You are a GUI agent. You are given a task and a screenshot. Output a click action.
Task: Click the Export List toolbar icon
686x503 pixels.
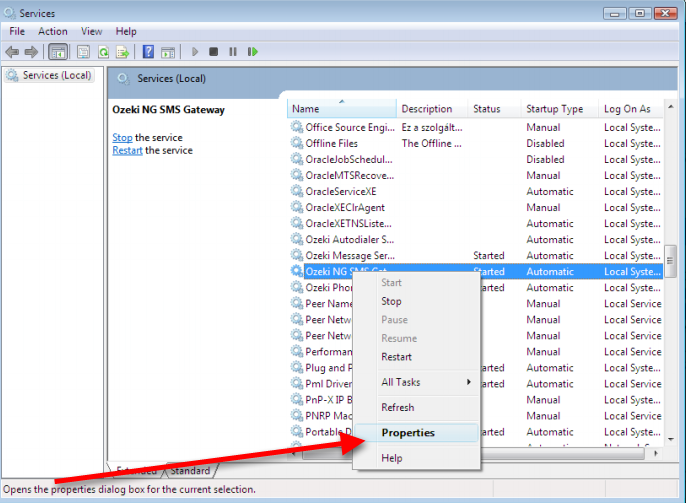pos(122,52)
